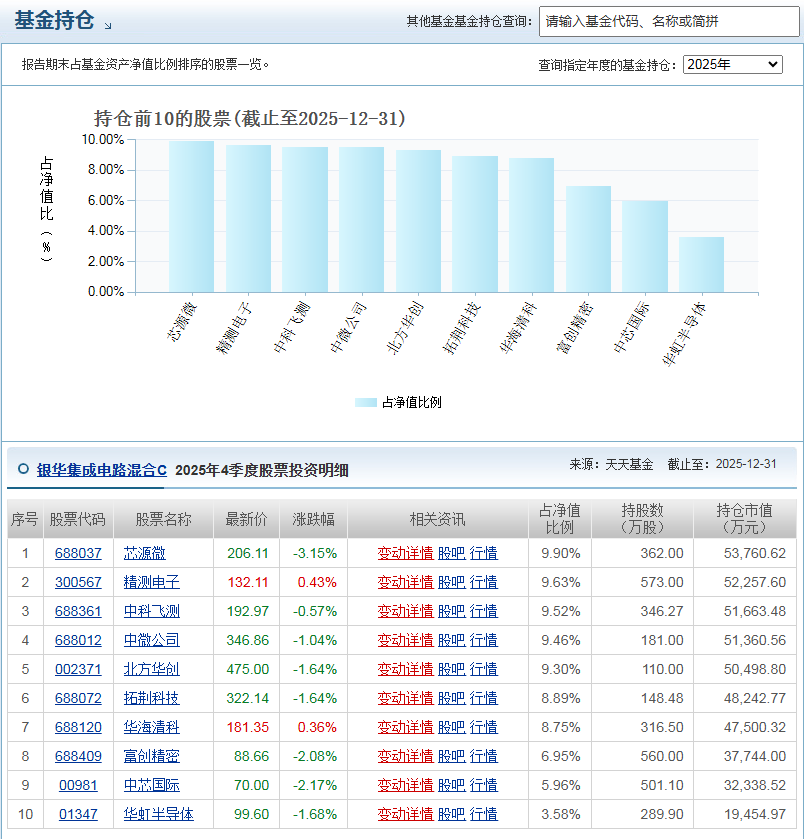Click the 206.11 latest price cell
Viewport: 804px width, 839px height.
[248, 553]
